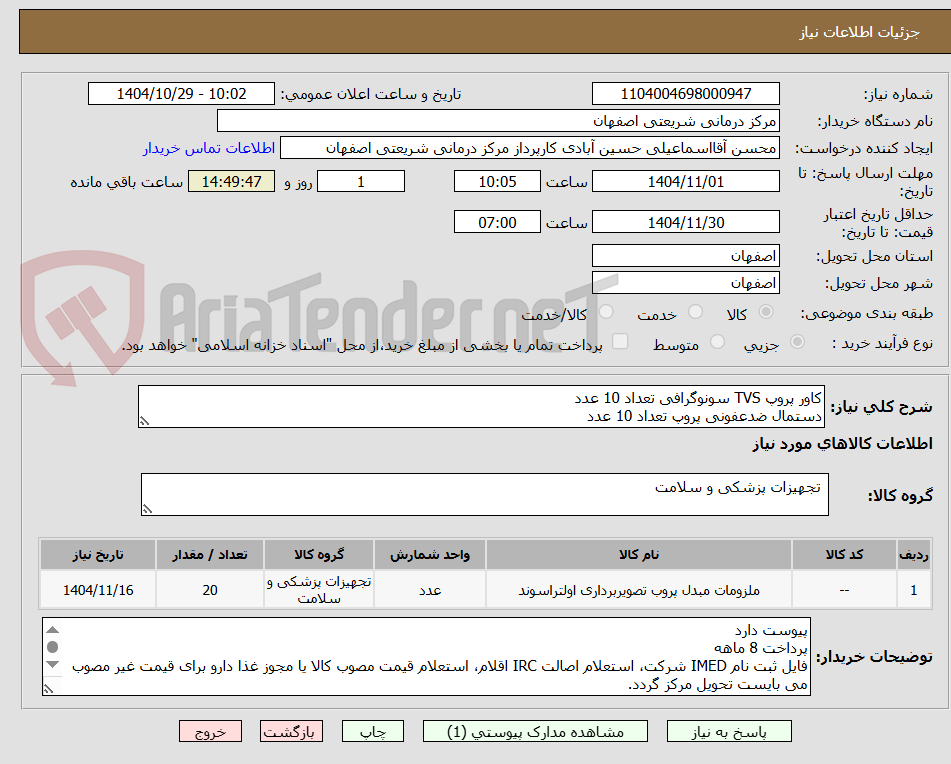Screen dimensions: 951x764
Task: Click need date cell 1404/11/16
Action: [98, 590]
